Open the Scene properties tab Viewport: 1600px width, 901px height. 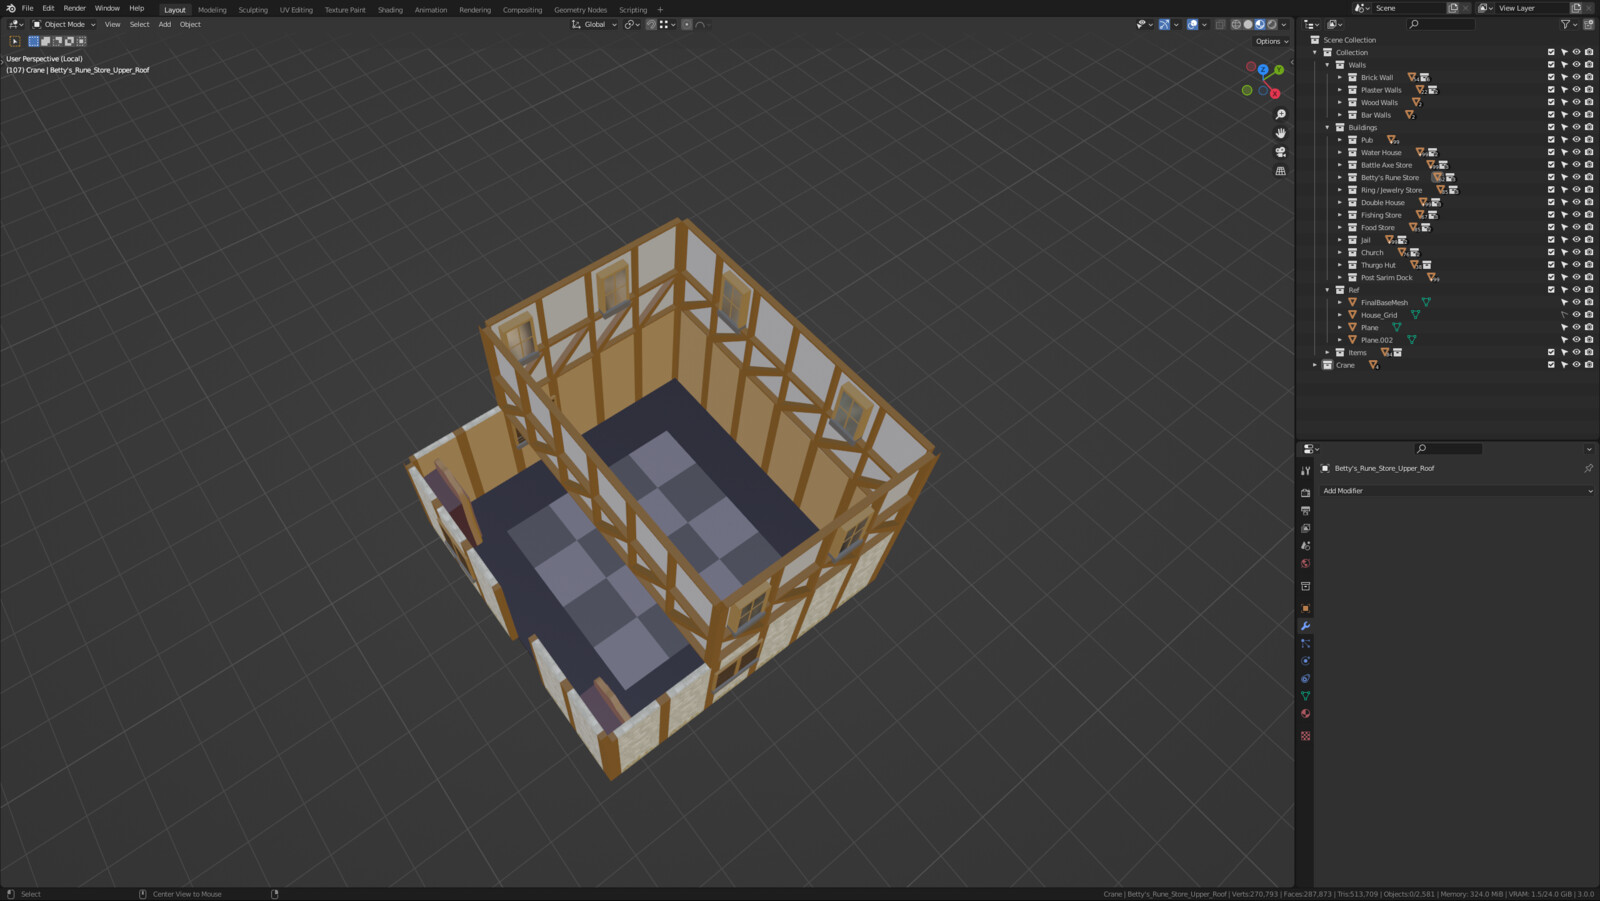pyautogui.click(x=1305, y=546)
